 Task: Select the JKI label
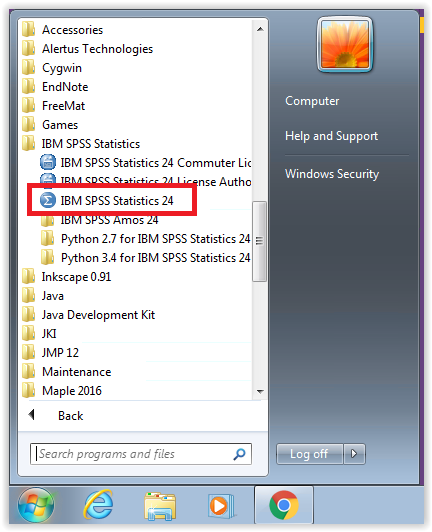[x=49, y=334]
